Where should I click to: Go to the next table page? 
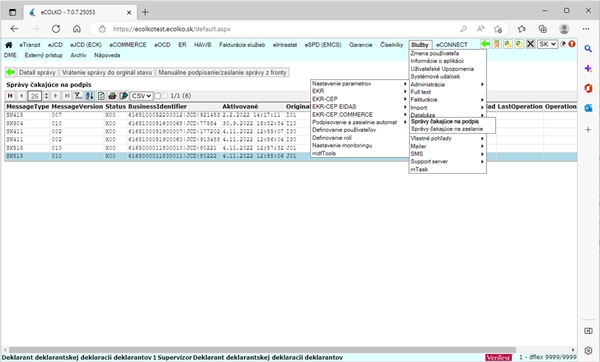(x=55, y=96)
